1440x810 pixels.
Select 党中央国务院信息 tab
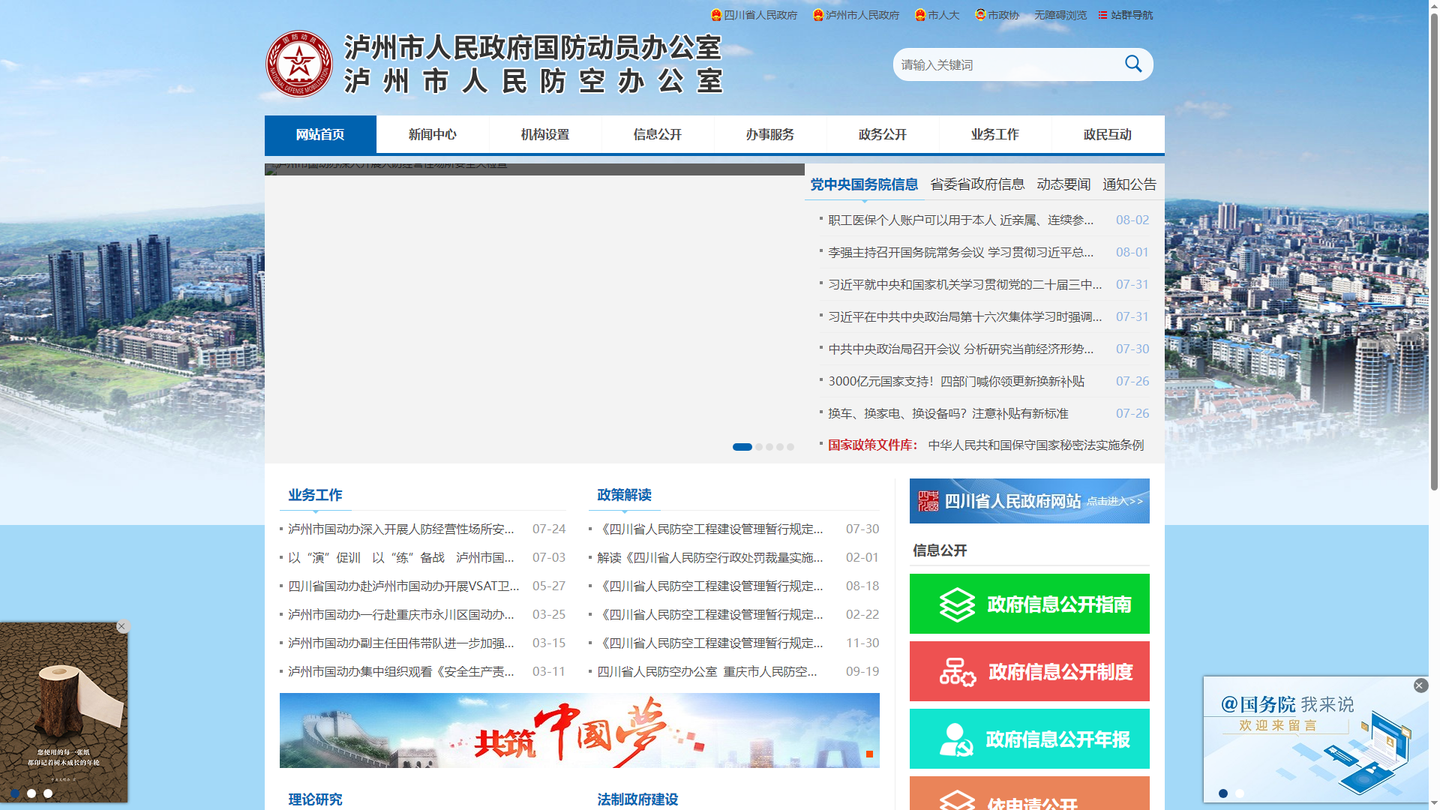click(x=864, y=184)
